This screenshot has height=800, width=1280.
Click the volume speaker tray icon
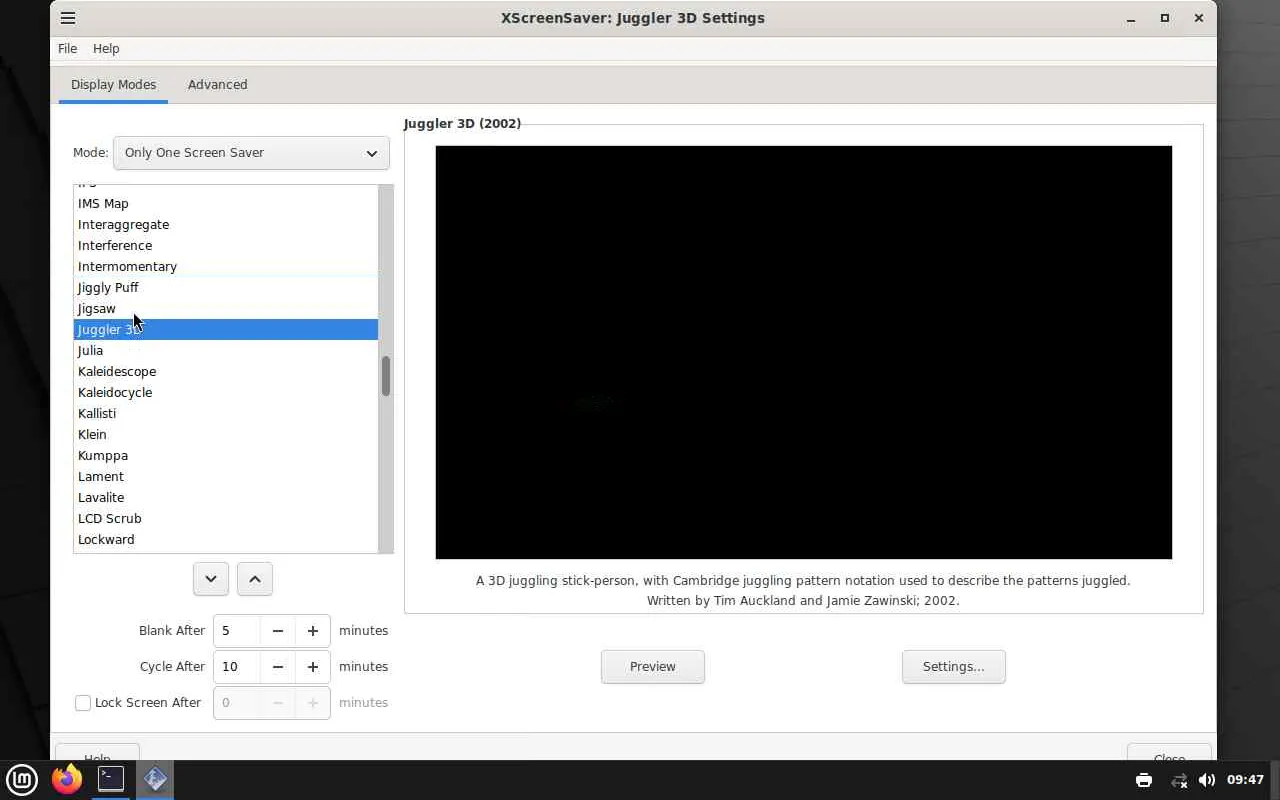pos(1207,780)
